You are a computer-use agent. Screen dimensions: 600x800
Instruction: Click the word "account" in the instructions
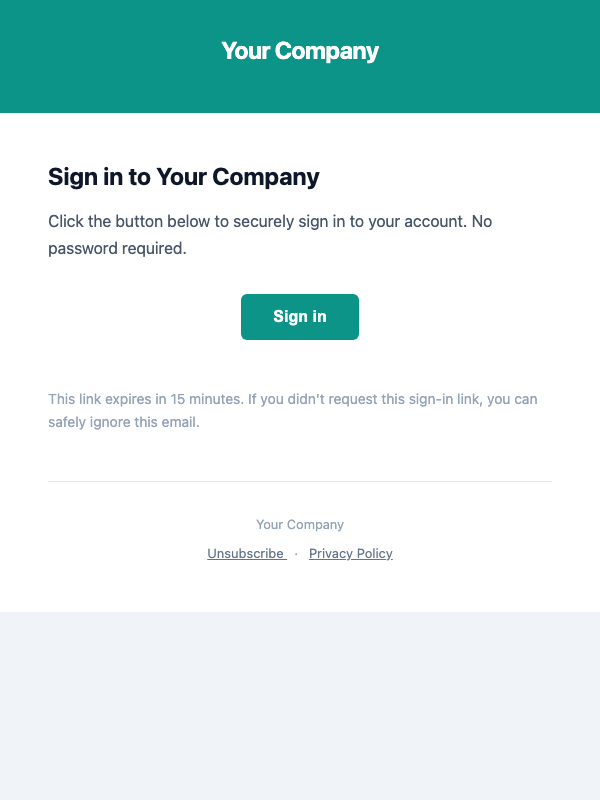(433, 221)
